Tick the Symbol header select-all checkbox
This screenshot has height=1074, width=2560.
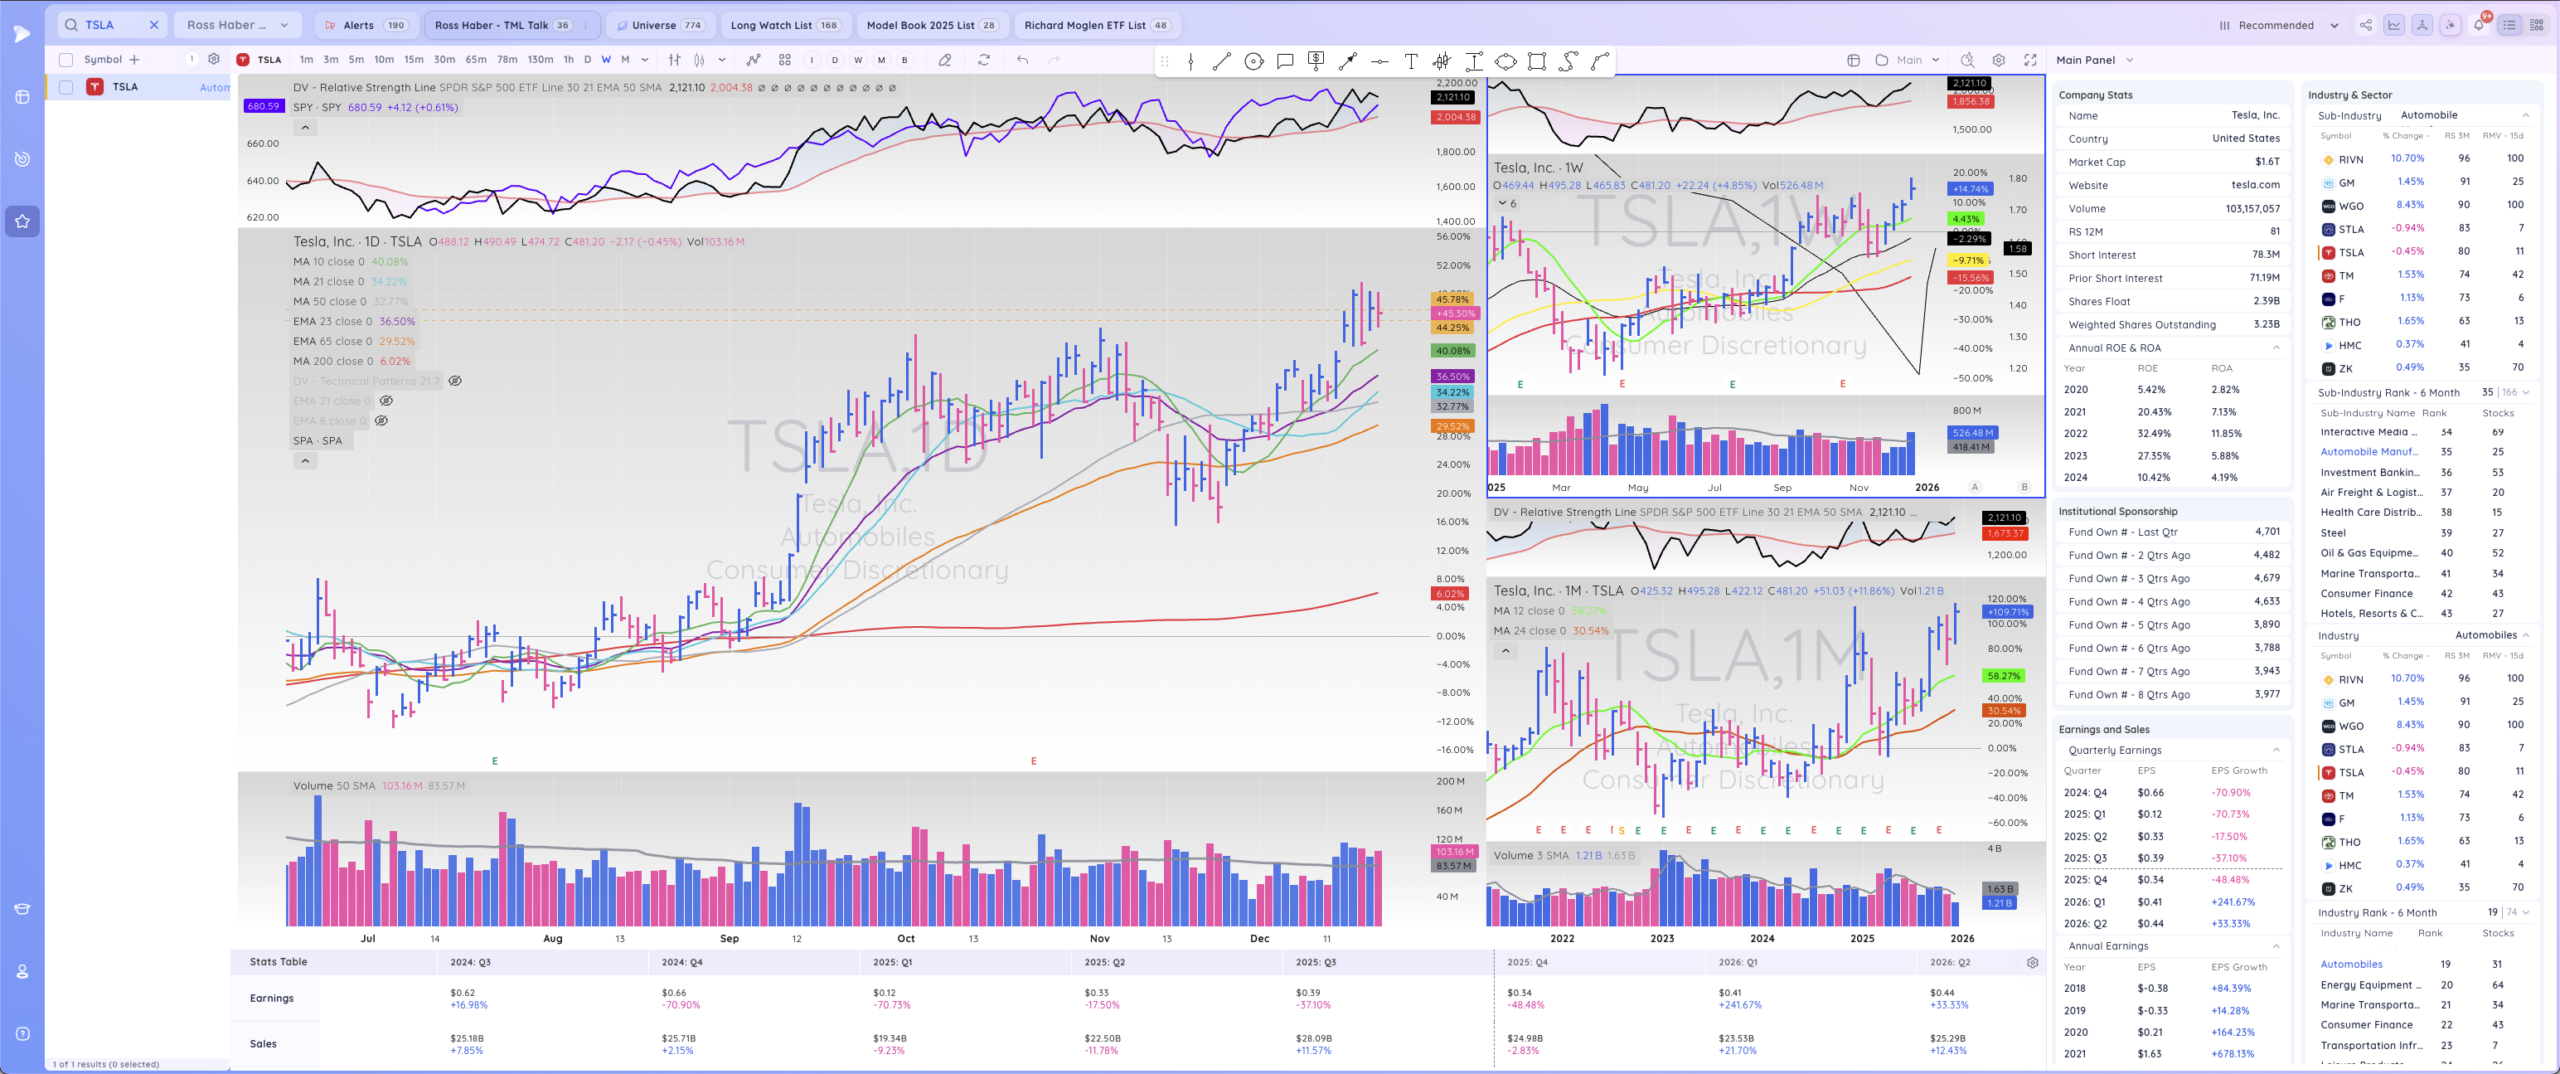coord(66,60)
